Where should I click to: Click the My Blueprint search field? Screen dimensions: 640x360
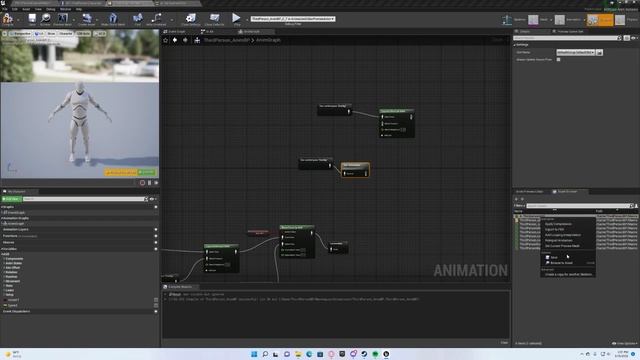pos(84,199)
